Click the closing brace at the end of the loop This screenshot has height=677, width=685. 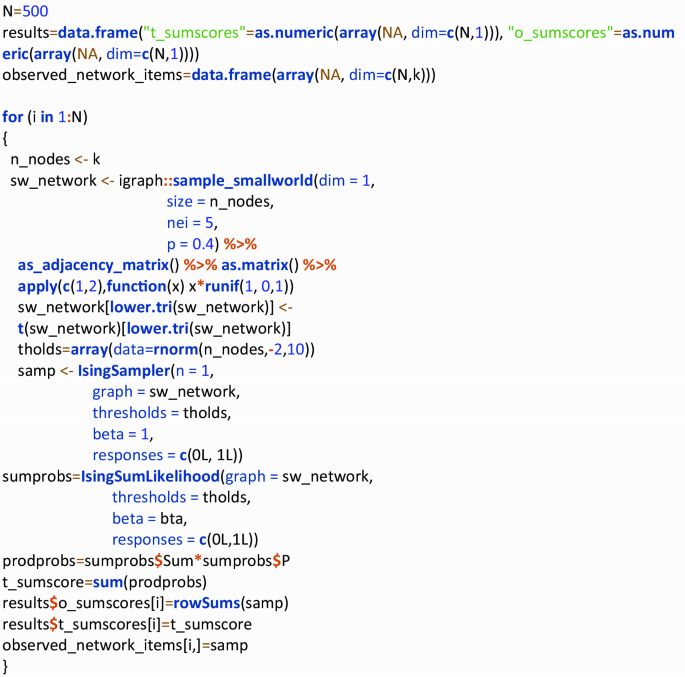pos(5,667)
